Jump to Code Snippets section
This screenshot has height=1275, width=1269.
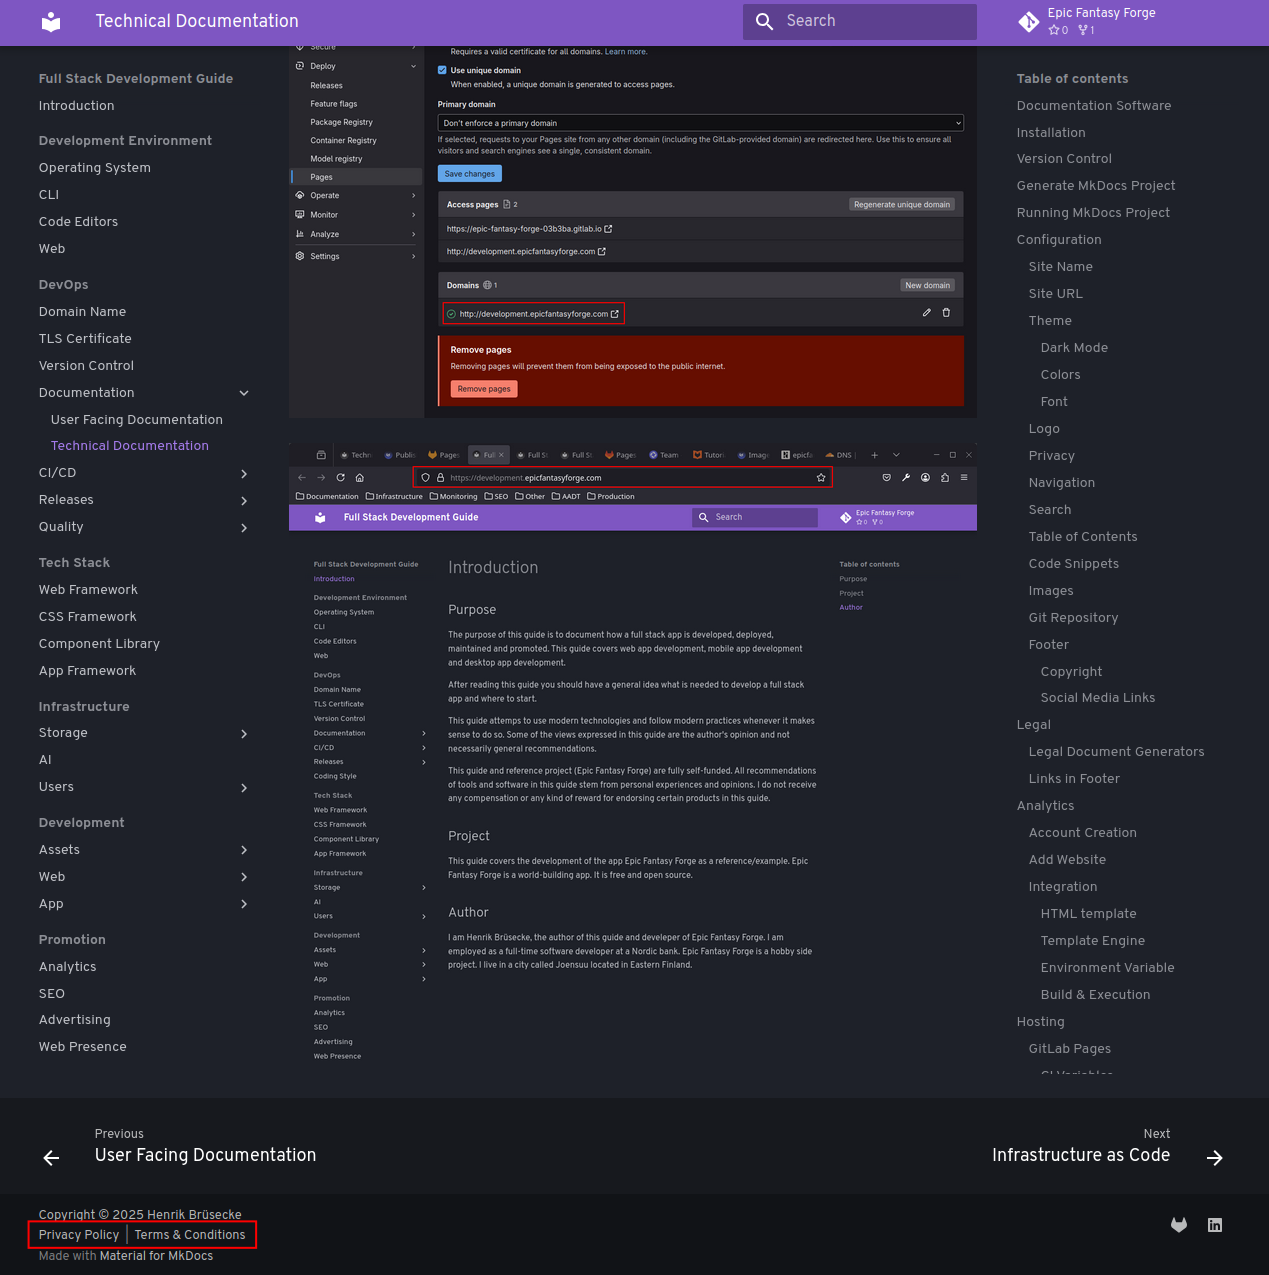[x=1074, y=564]
